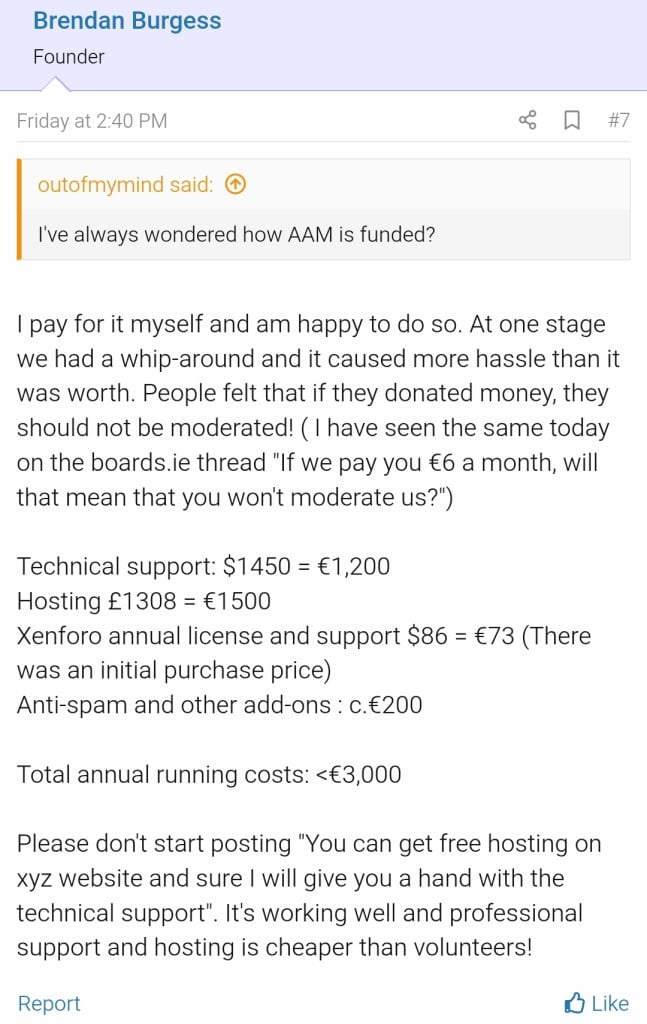Bookmark this post with the bookmark icon
Viewport: 647px width, 1024px height.
pos(572,120)
